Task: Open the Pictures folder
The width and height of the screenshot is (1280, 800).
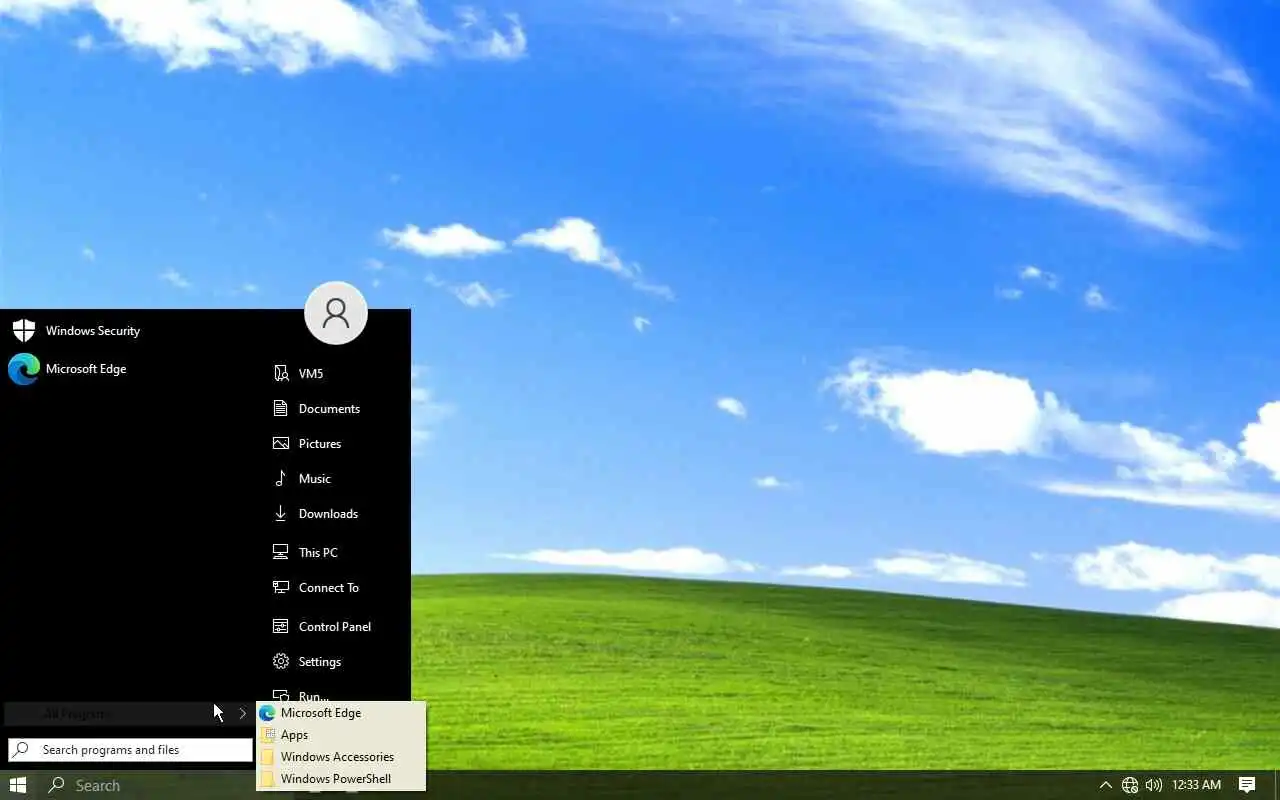Action: pos(335,444)
